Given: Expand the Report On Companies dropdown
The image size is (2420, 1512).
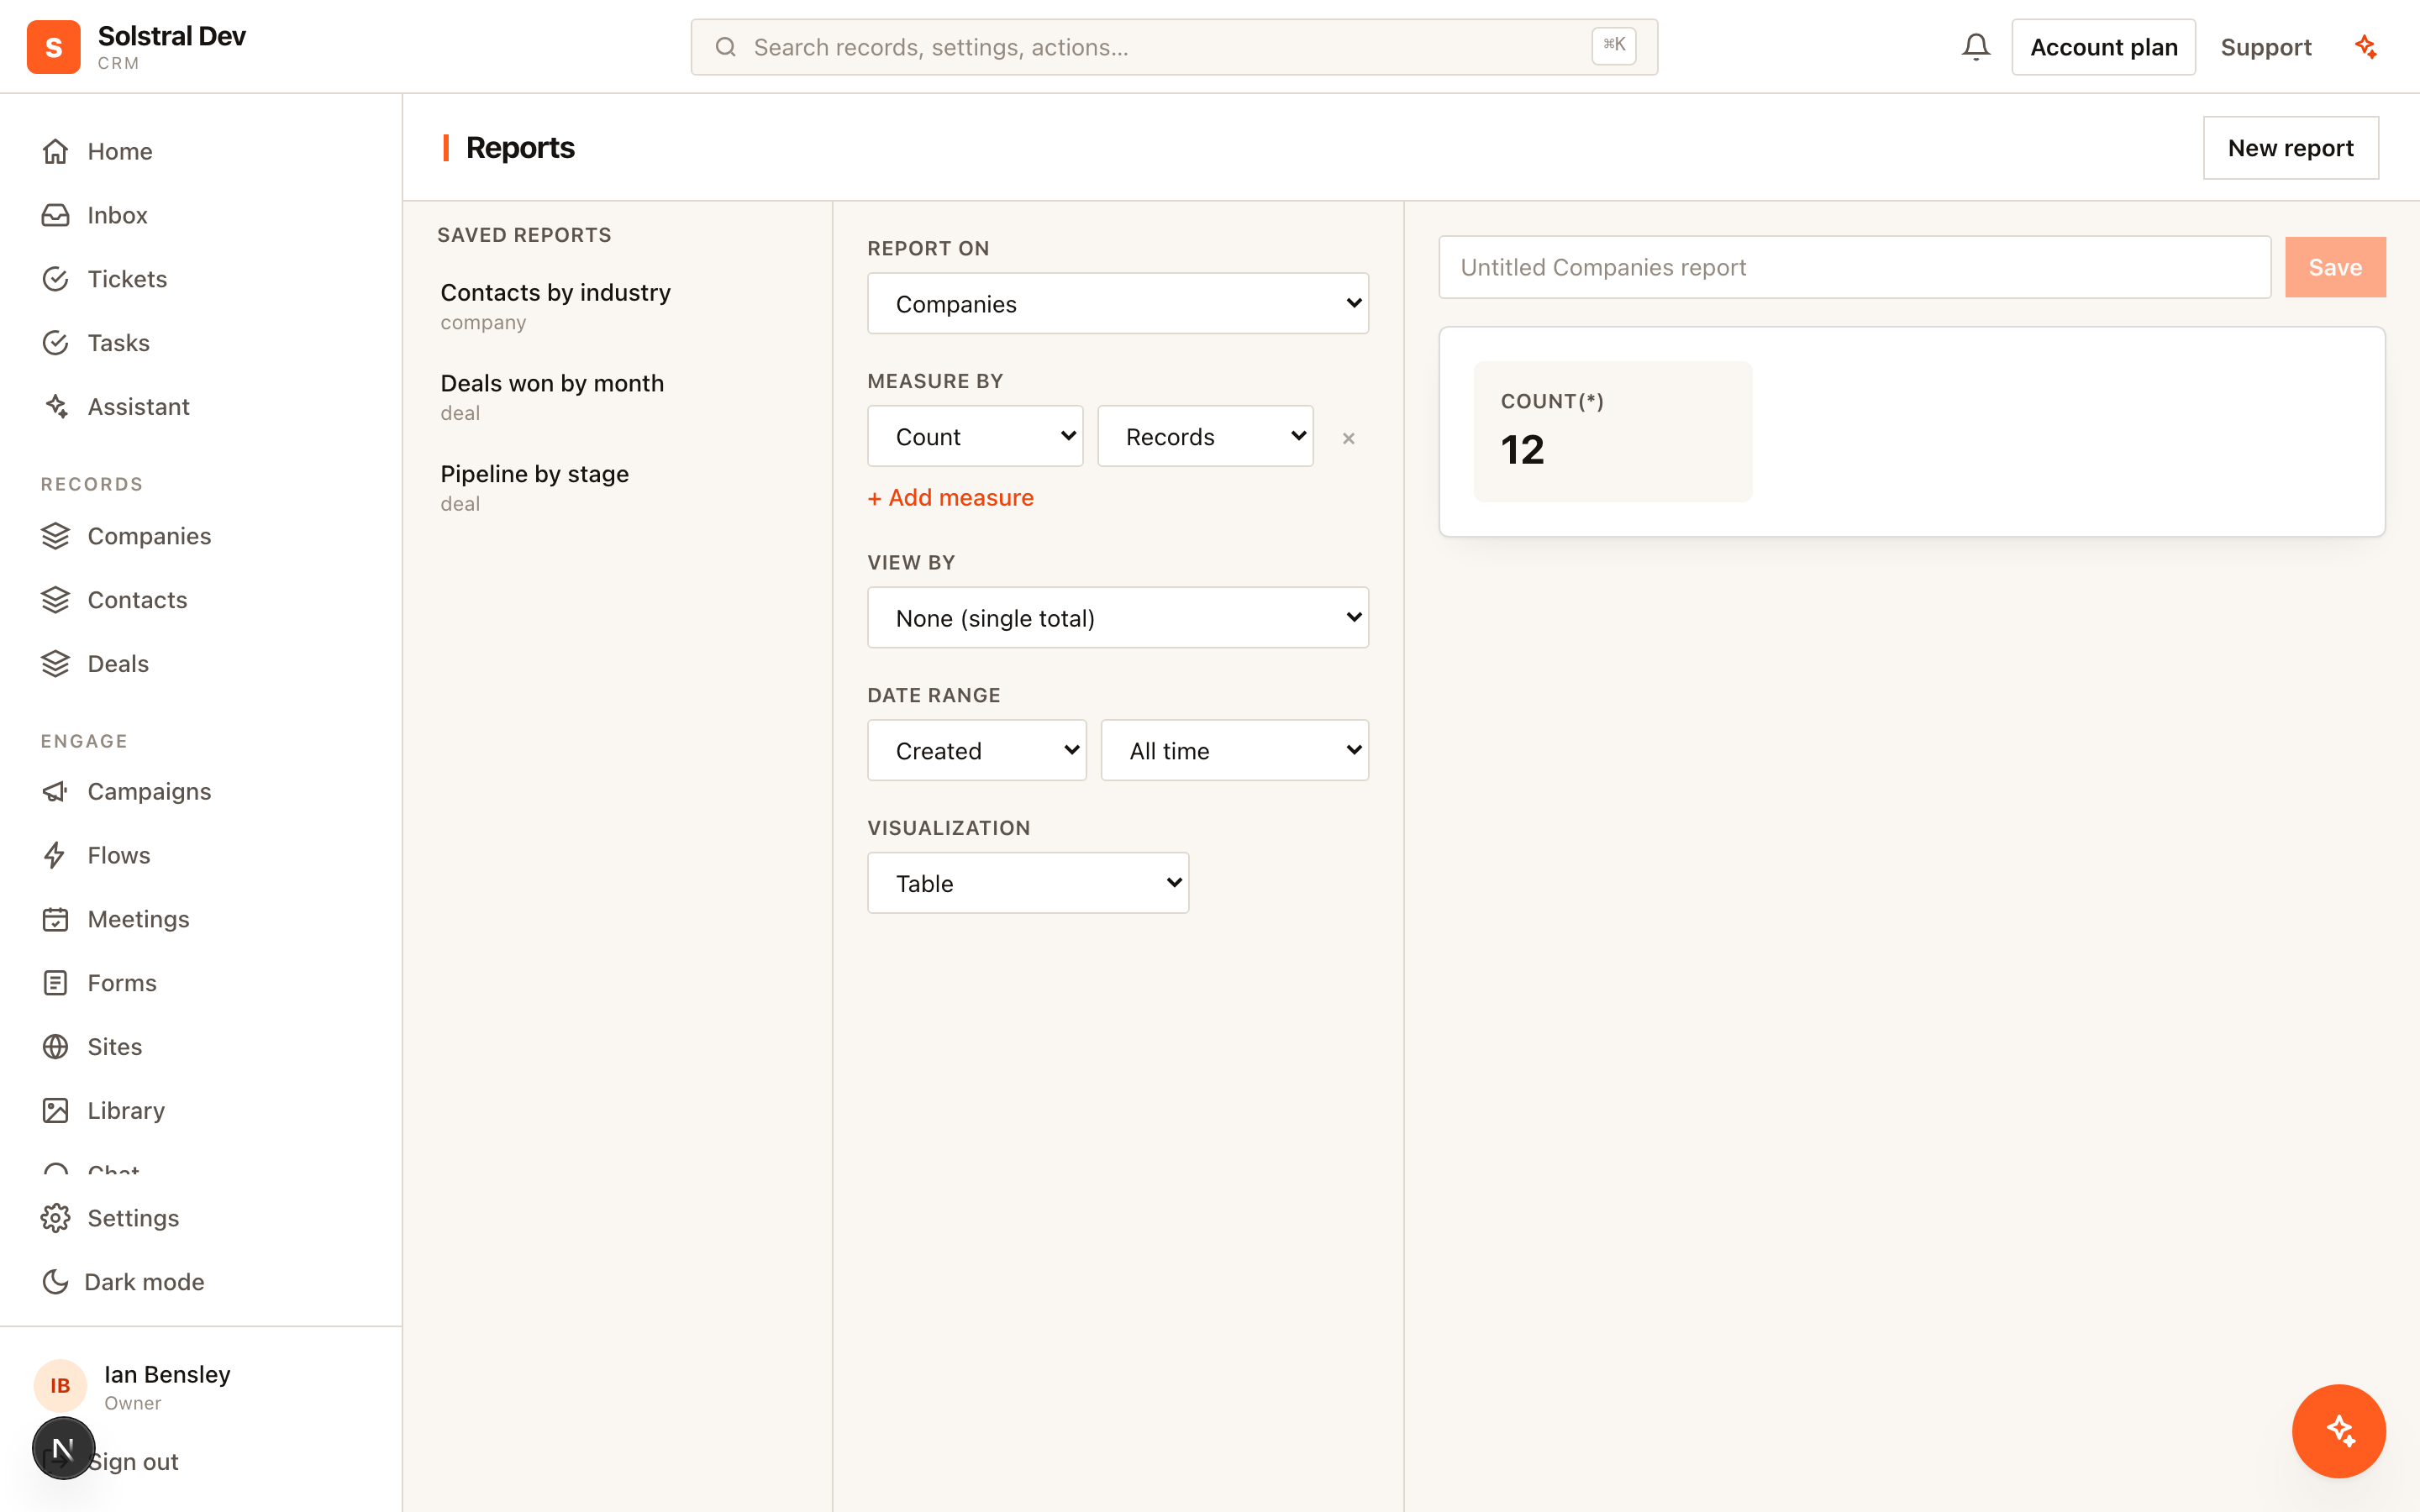Looking at the screenshot, I should 1117,303.
